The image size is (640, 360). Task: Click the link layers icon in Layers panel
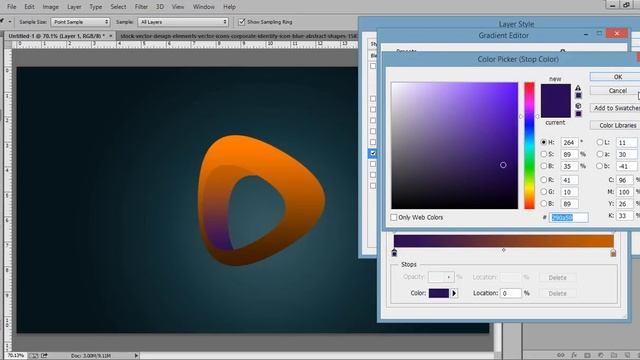(x=560, y=356)
